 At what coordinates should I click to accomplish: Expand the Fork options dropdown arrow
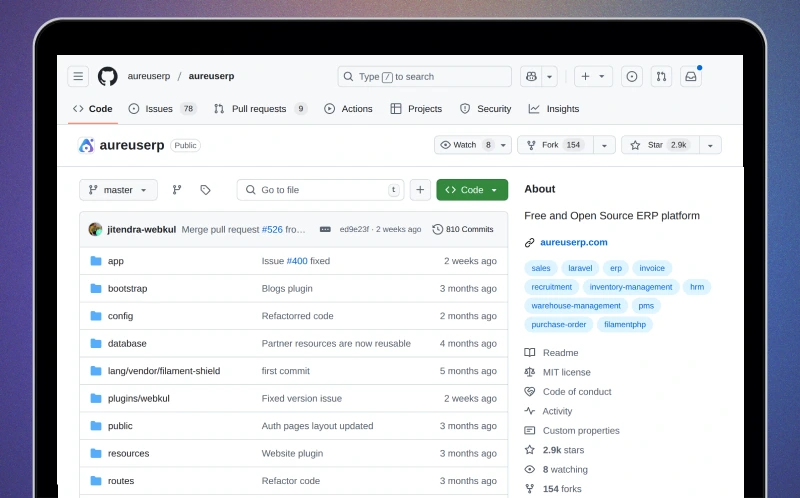pos(604,145)
